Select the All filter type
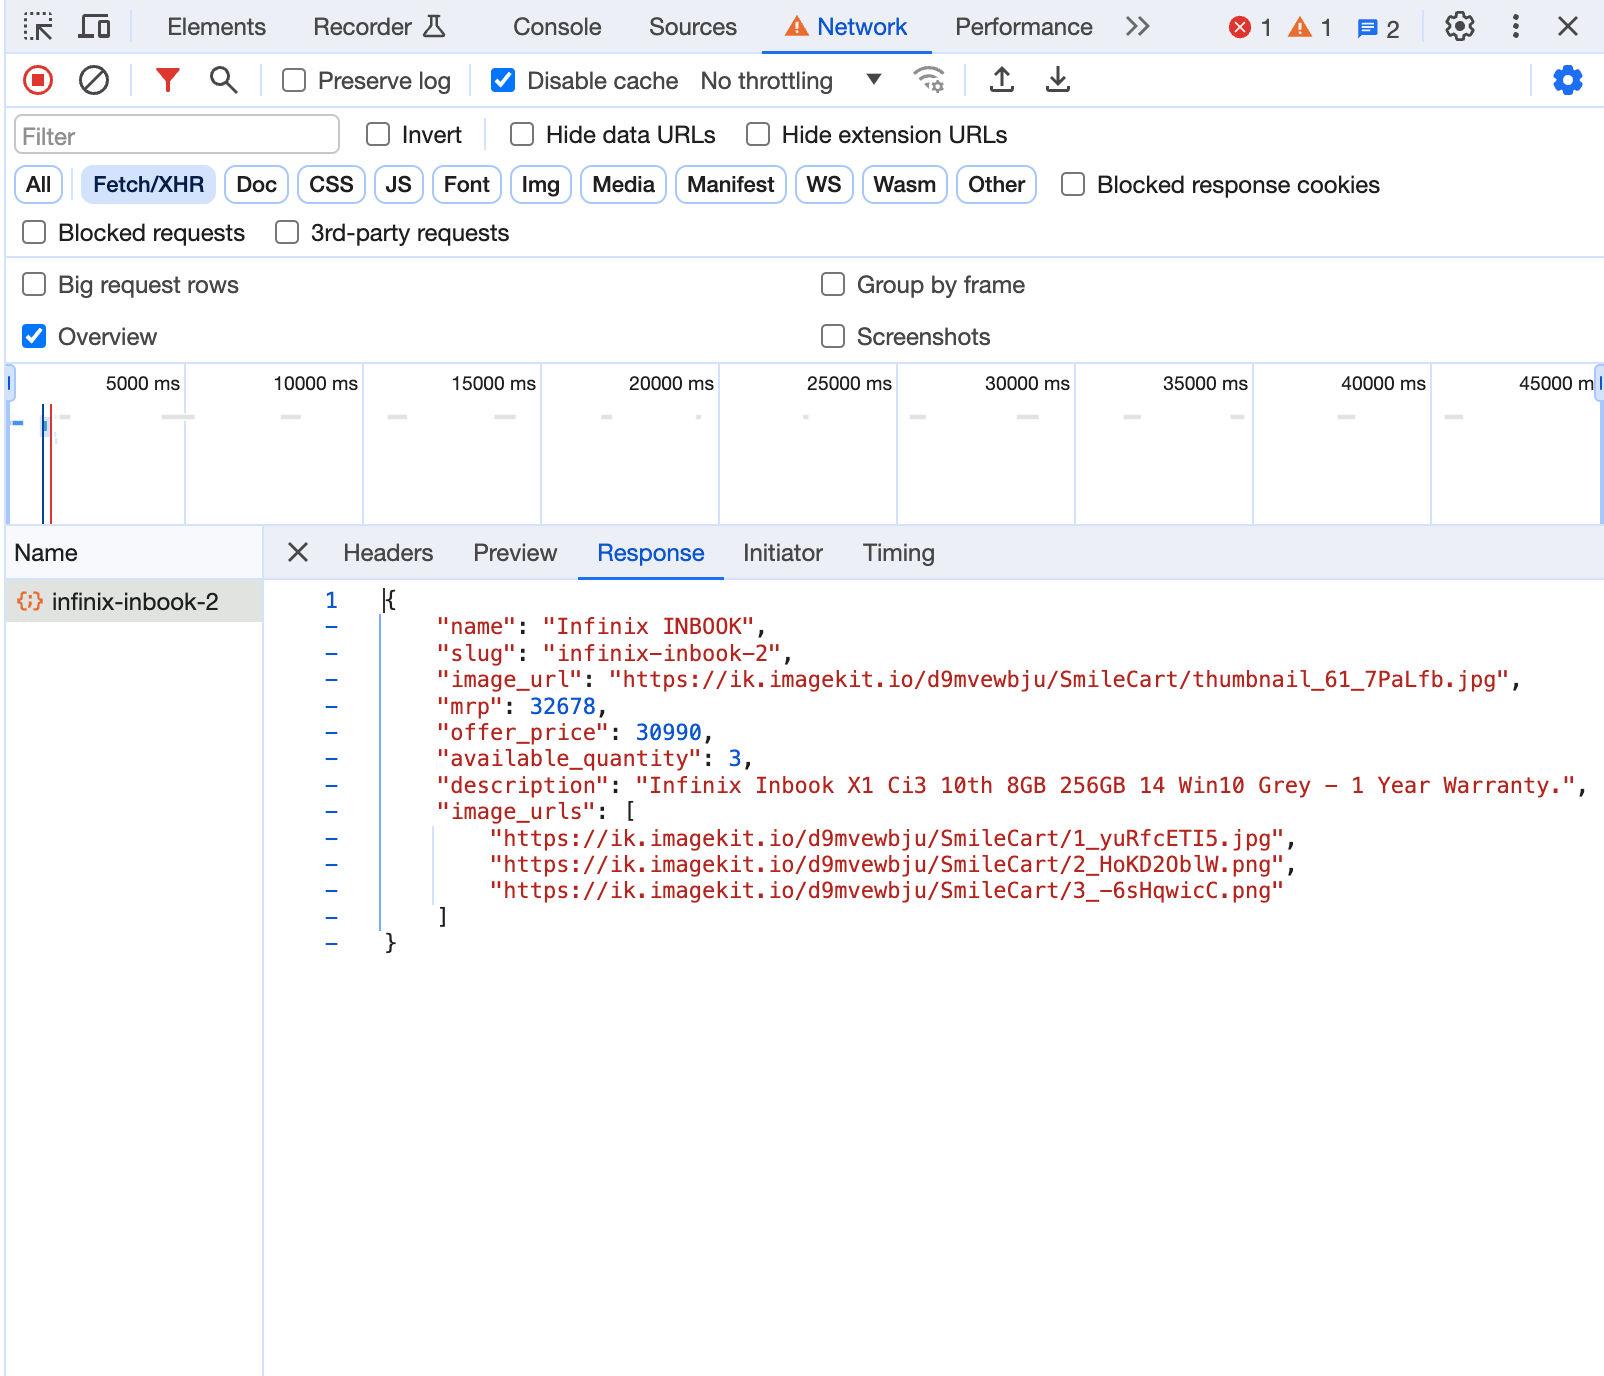Viewport: 1604px width, 1376px height. 39,184
